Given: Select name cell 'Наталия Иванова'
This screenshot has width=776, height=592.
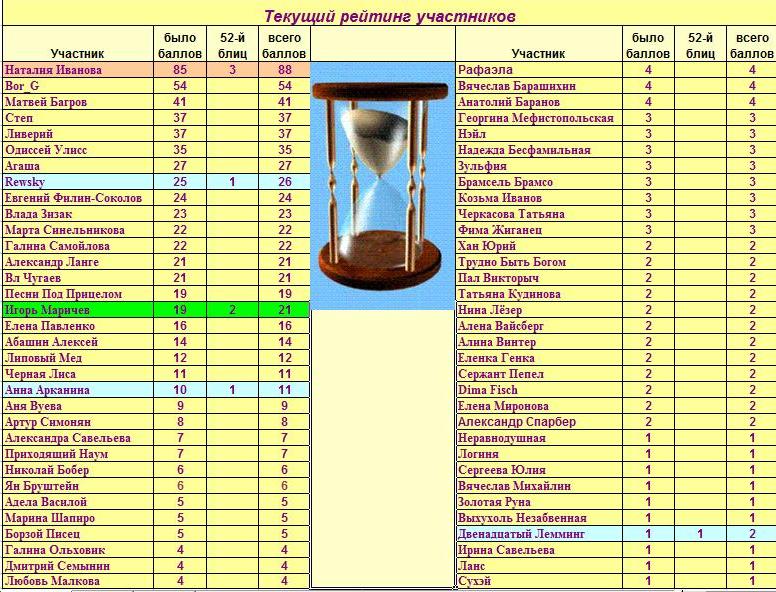Looking at the screenshot, I should pyautogui.click(x=78, y=70).
